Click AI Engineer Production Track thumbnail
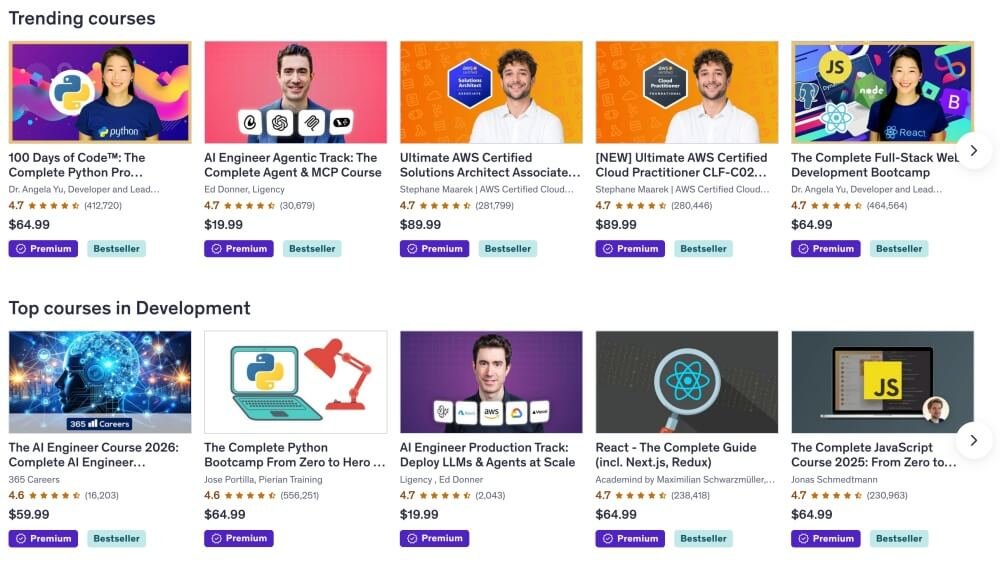The width and height of the screenshot is (1000, 568). [x=491, y=382]
